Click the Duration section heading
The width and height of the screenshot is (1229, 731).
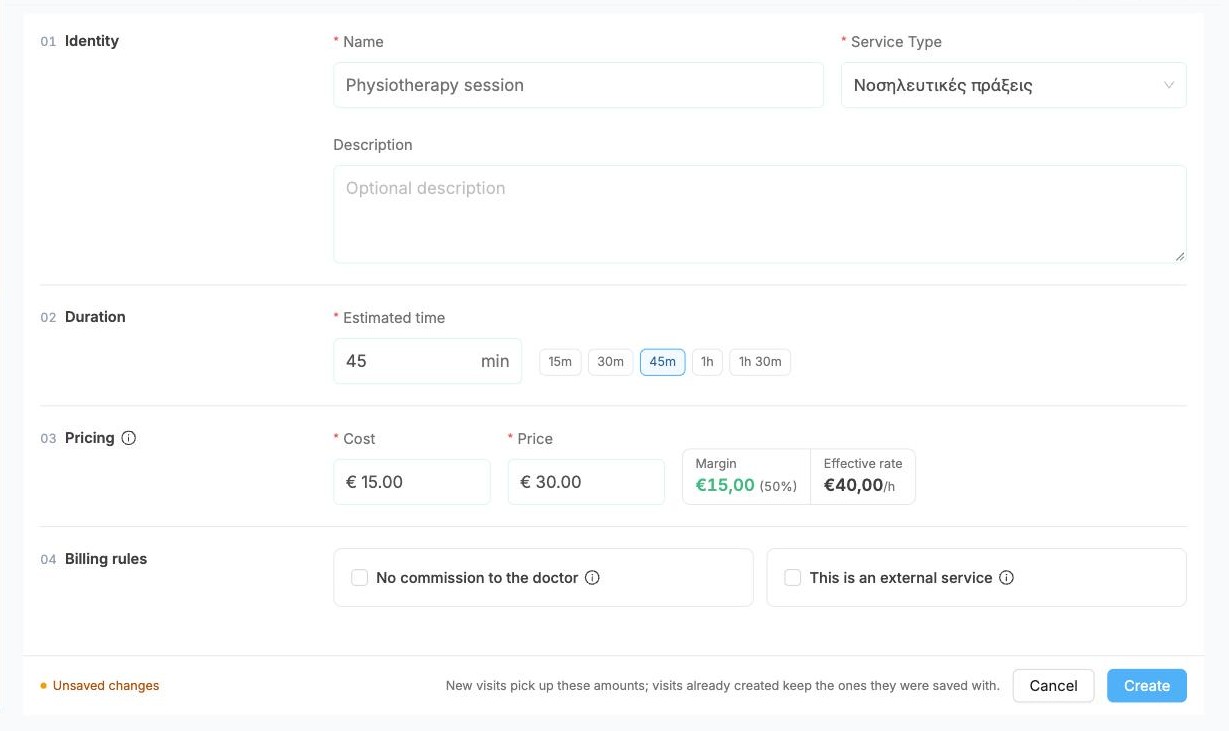click(95, 317)
